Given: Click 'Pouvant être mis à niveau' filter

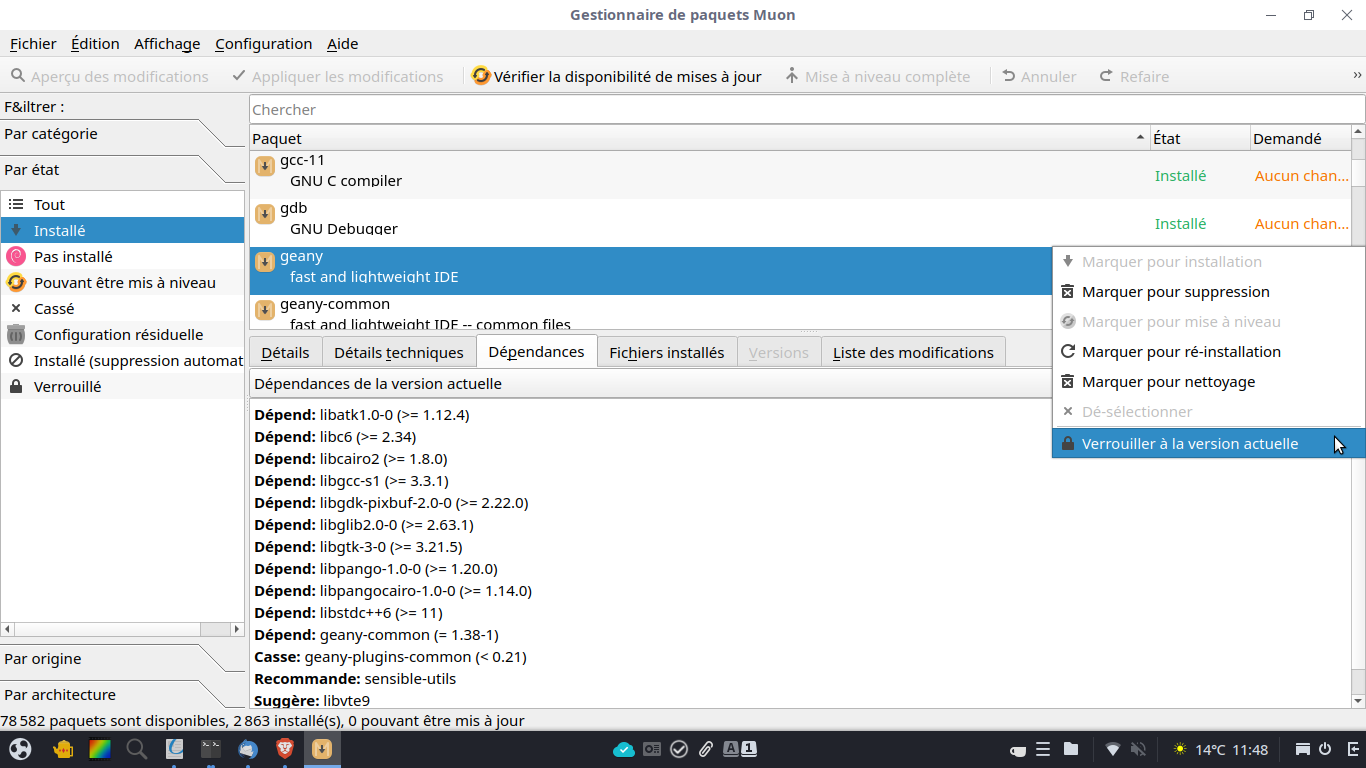Looking at the screenshot, I should point(124,282).
